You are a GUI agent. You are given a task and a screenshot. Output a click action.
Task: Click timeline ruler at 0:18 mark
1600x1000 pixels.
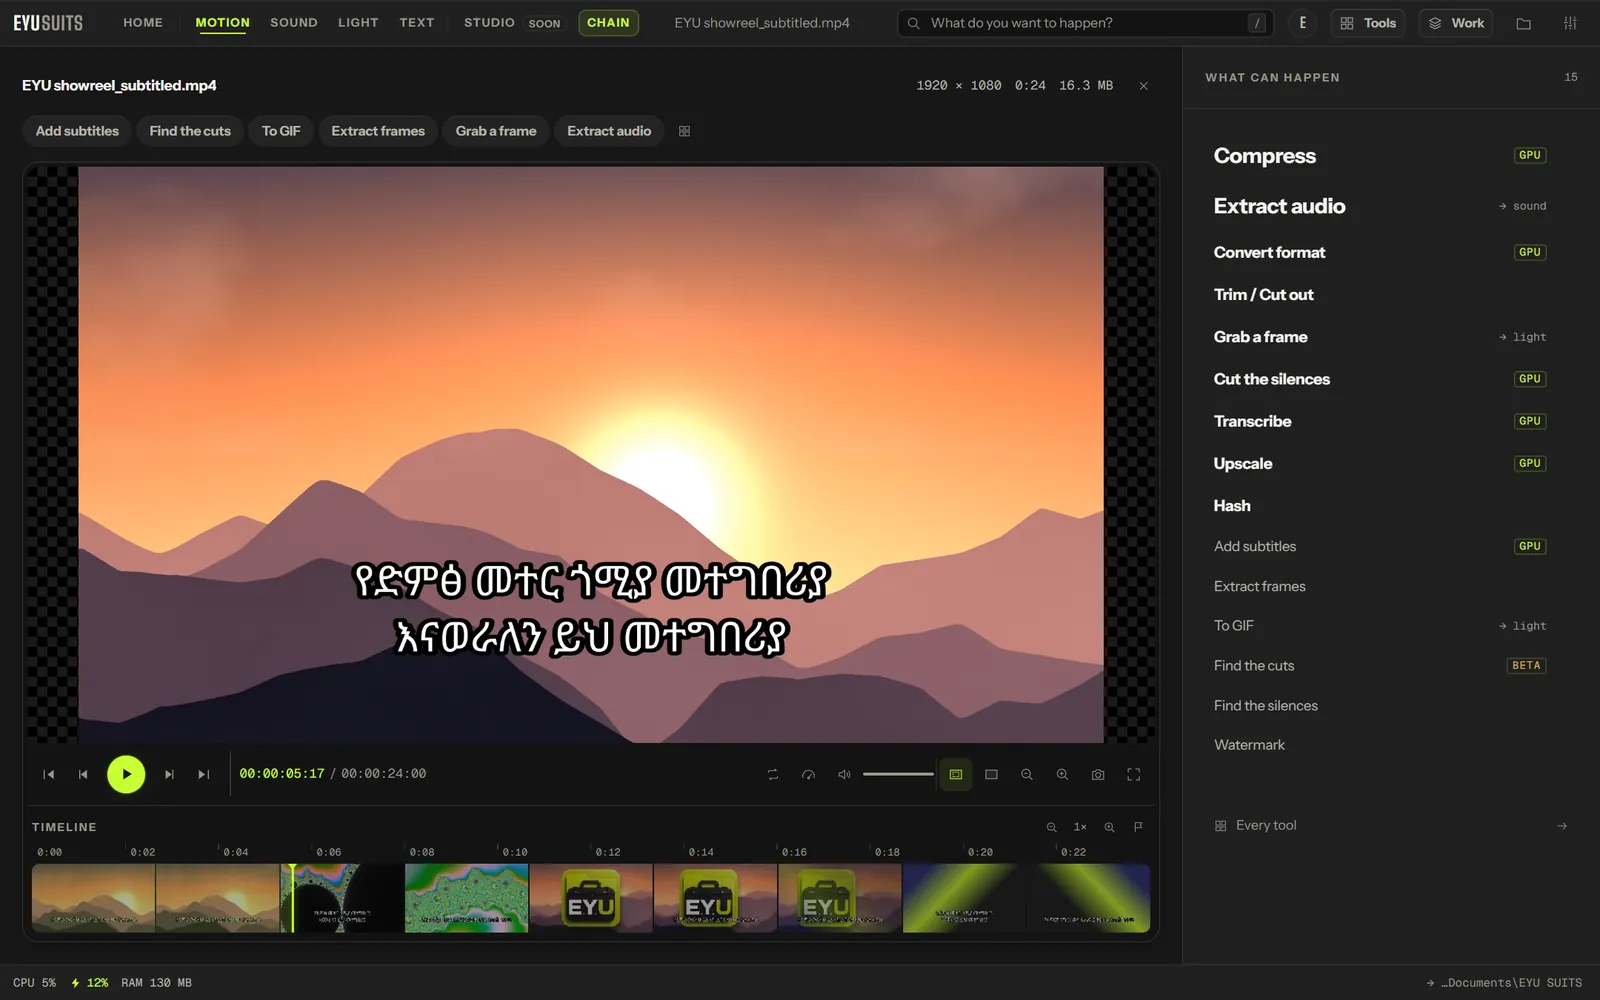(887, 852)
